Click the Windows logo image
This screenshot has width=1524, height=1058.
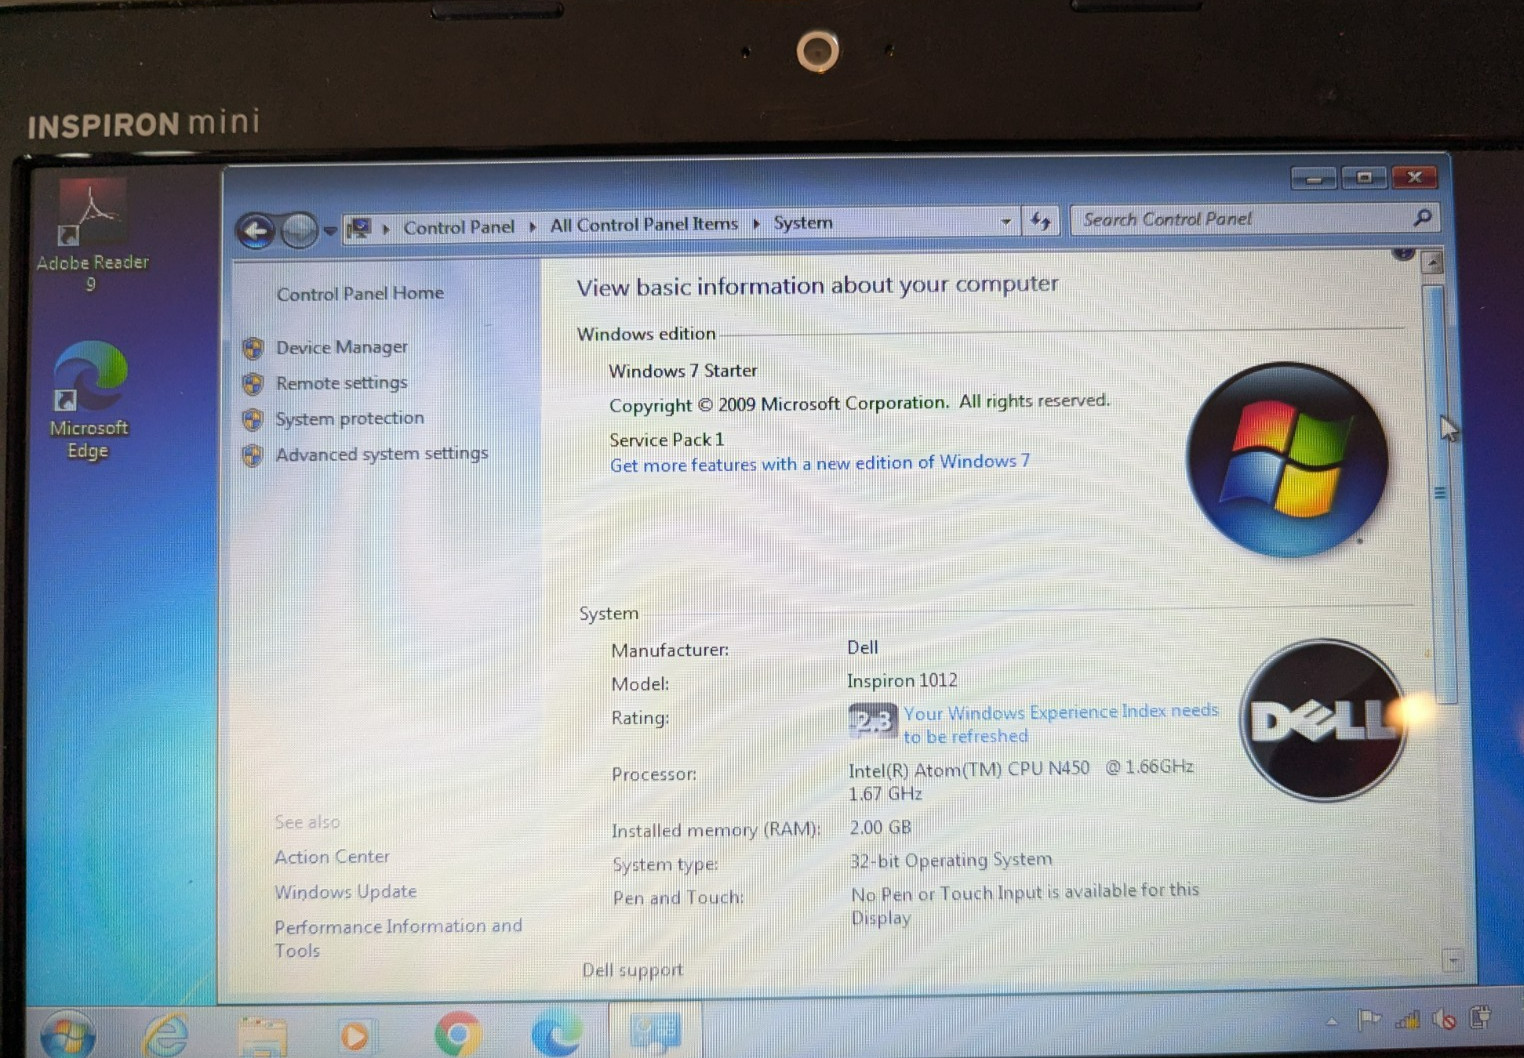click(1287, 459)
